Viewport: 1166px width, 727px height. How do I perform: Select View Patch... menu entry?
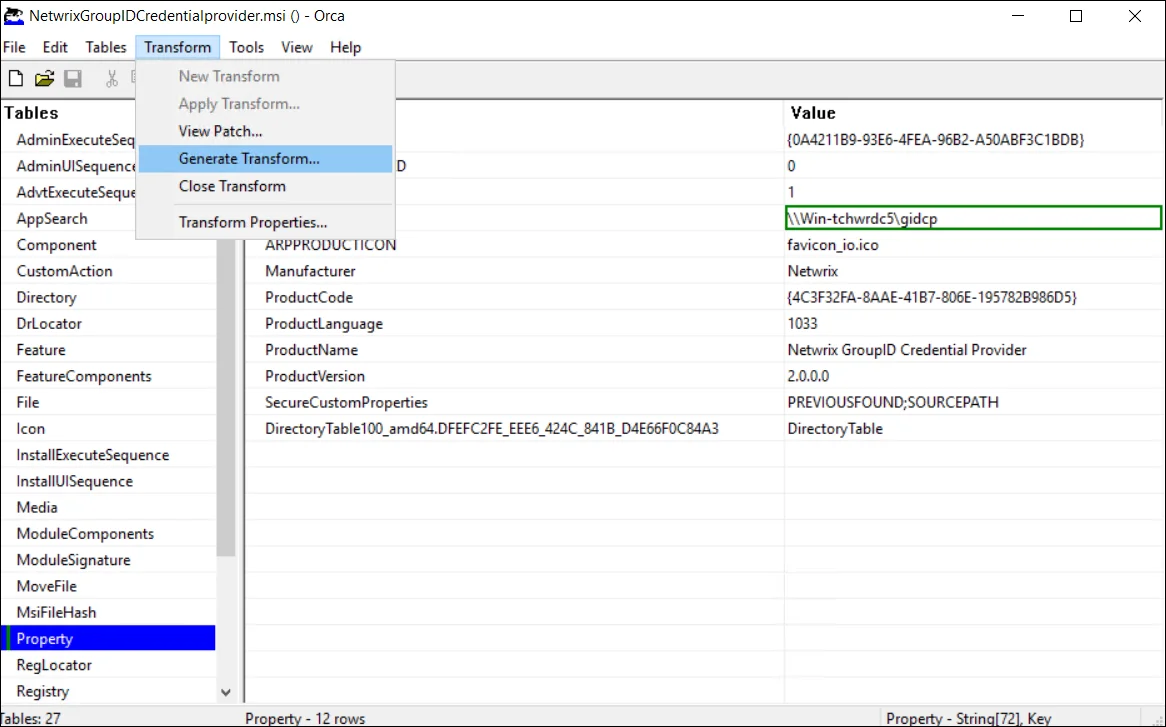265,131
